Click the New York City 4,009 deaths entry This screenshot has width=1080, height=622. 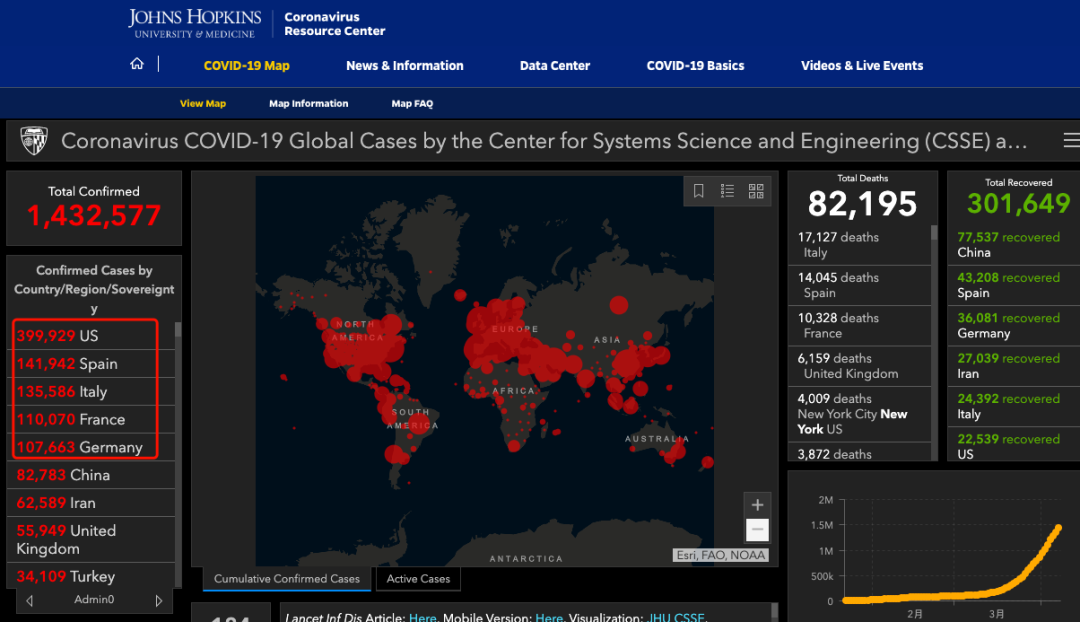point(859,413)
